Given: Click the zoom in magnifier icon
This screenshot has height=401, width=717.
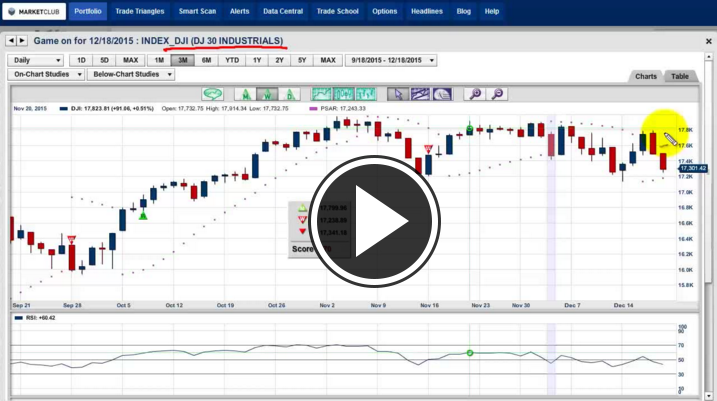Looking at the screenshot, I should click(475, 94).
